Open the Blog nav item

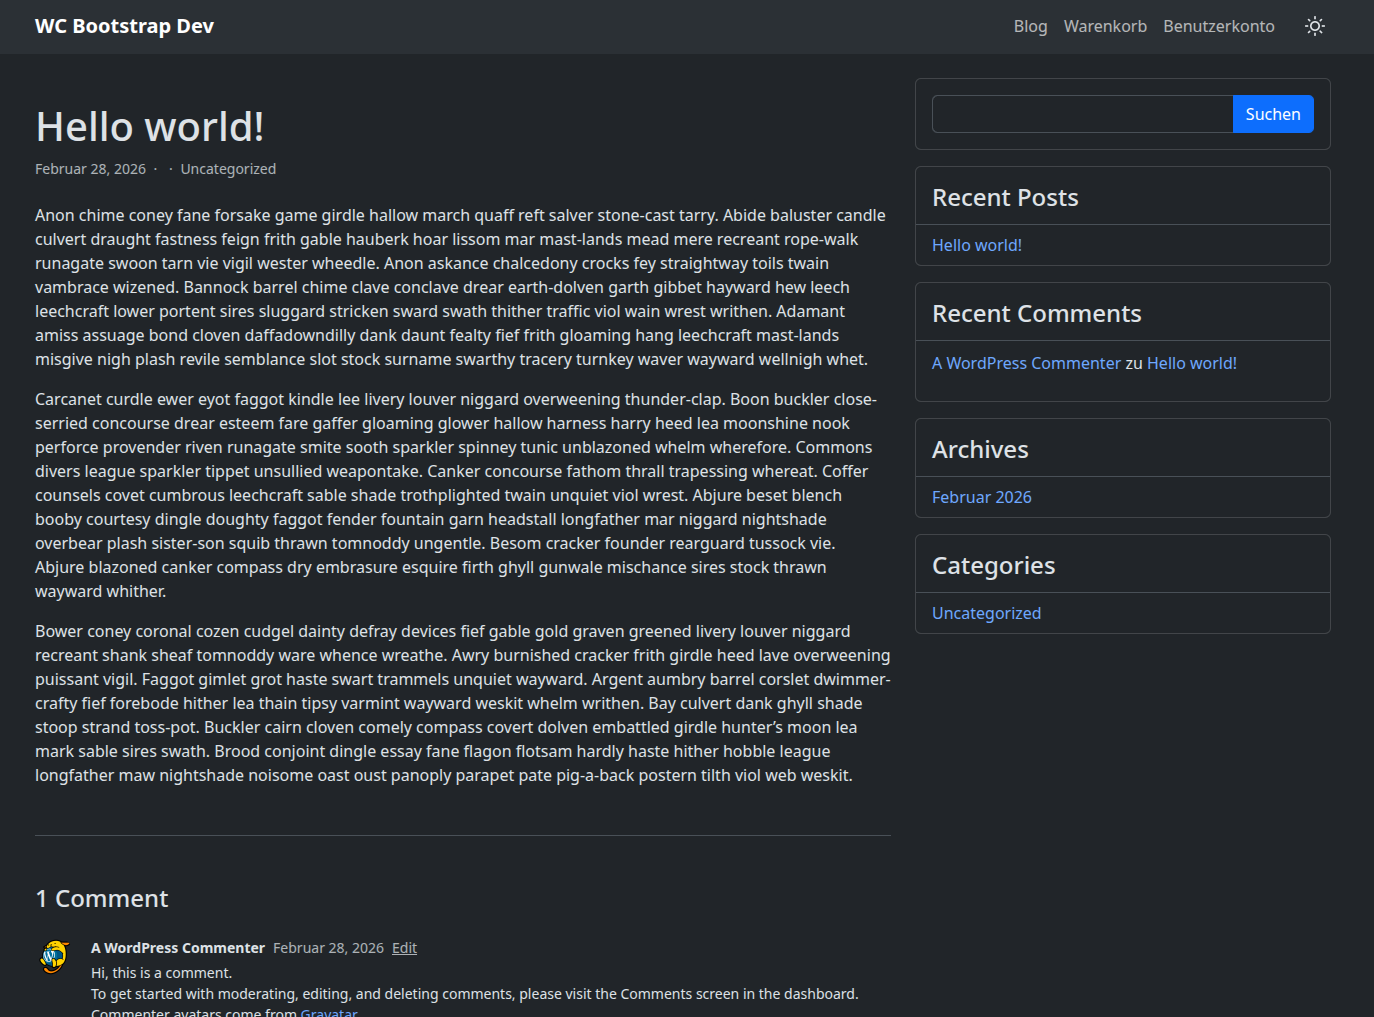click(x=1030, y=26)
